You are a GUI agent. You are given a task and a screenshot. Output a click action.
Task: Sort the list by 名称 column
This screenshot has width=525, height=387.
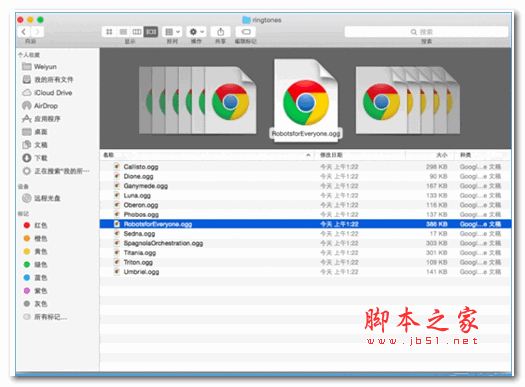pyautogui.click(x=207, y=155)
